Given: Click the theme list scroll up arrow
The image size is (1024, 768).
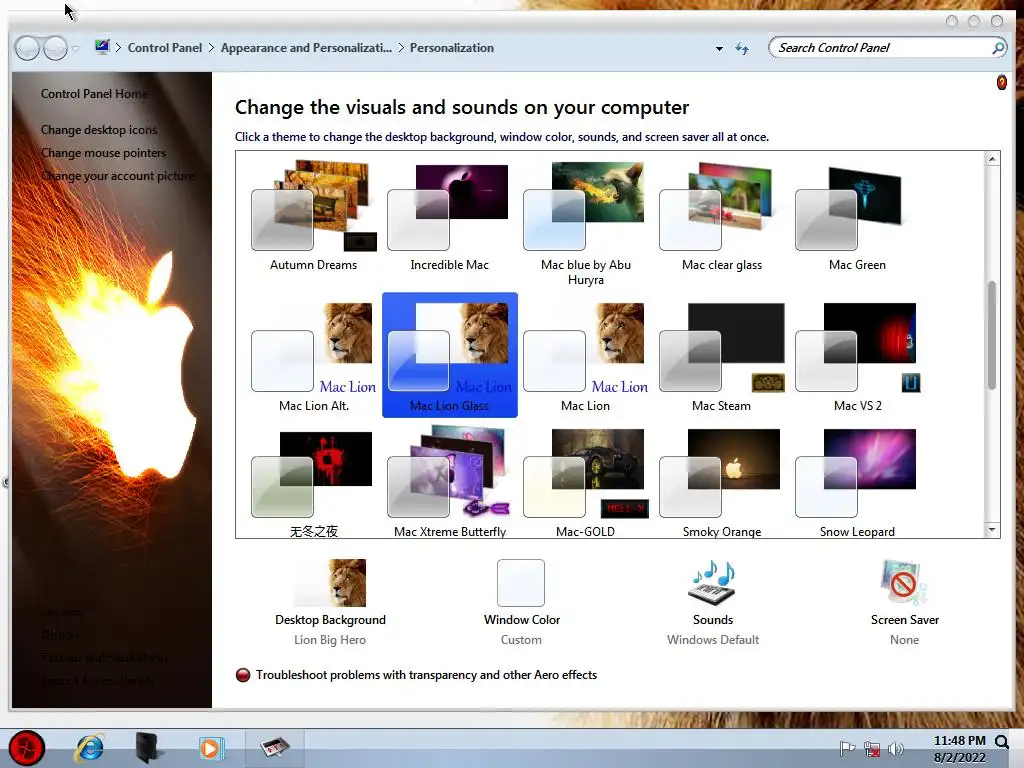Looking at the screenshot, I should pyautogui.click(x=992, y=159).
